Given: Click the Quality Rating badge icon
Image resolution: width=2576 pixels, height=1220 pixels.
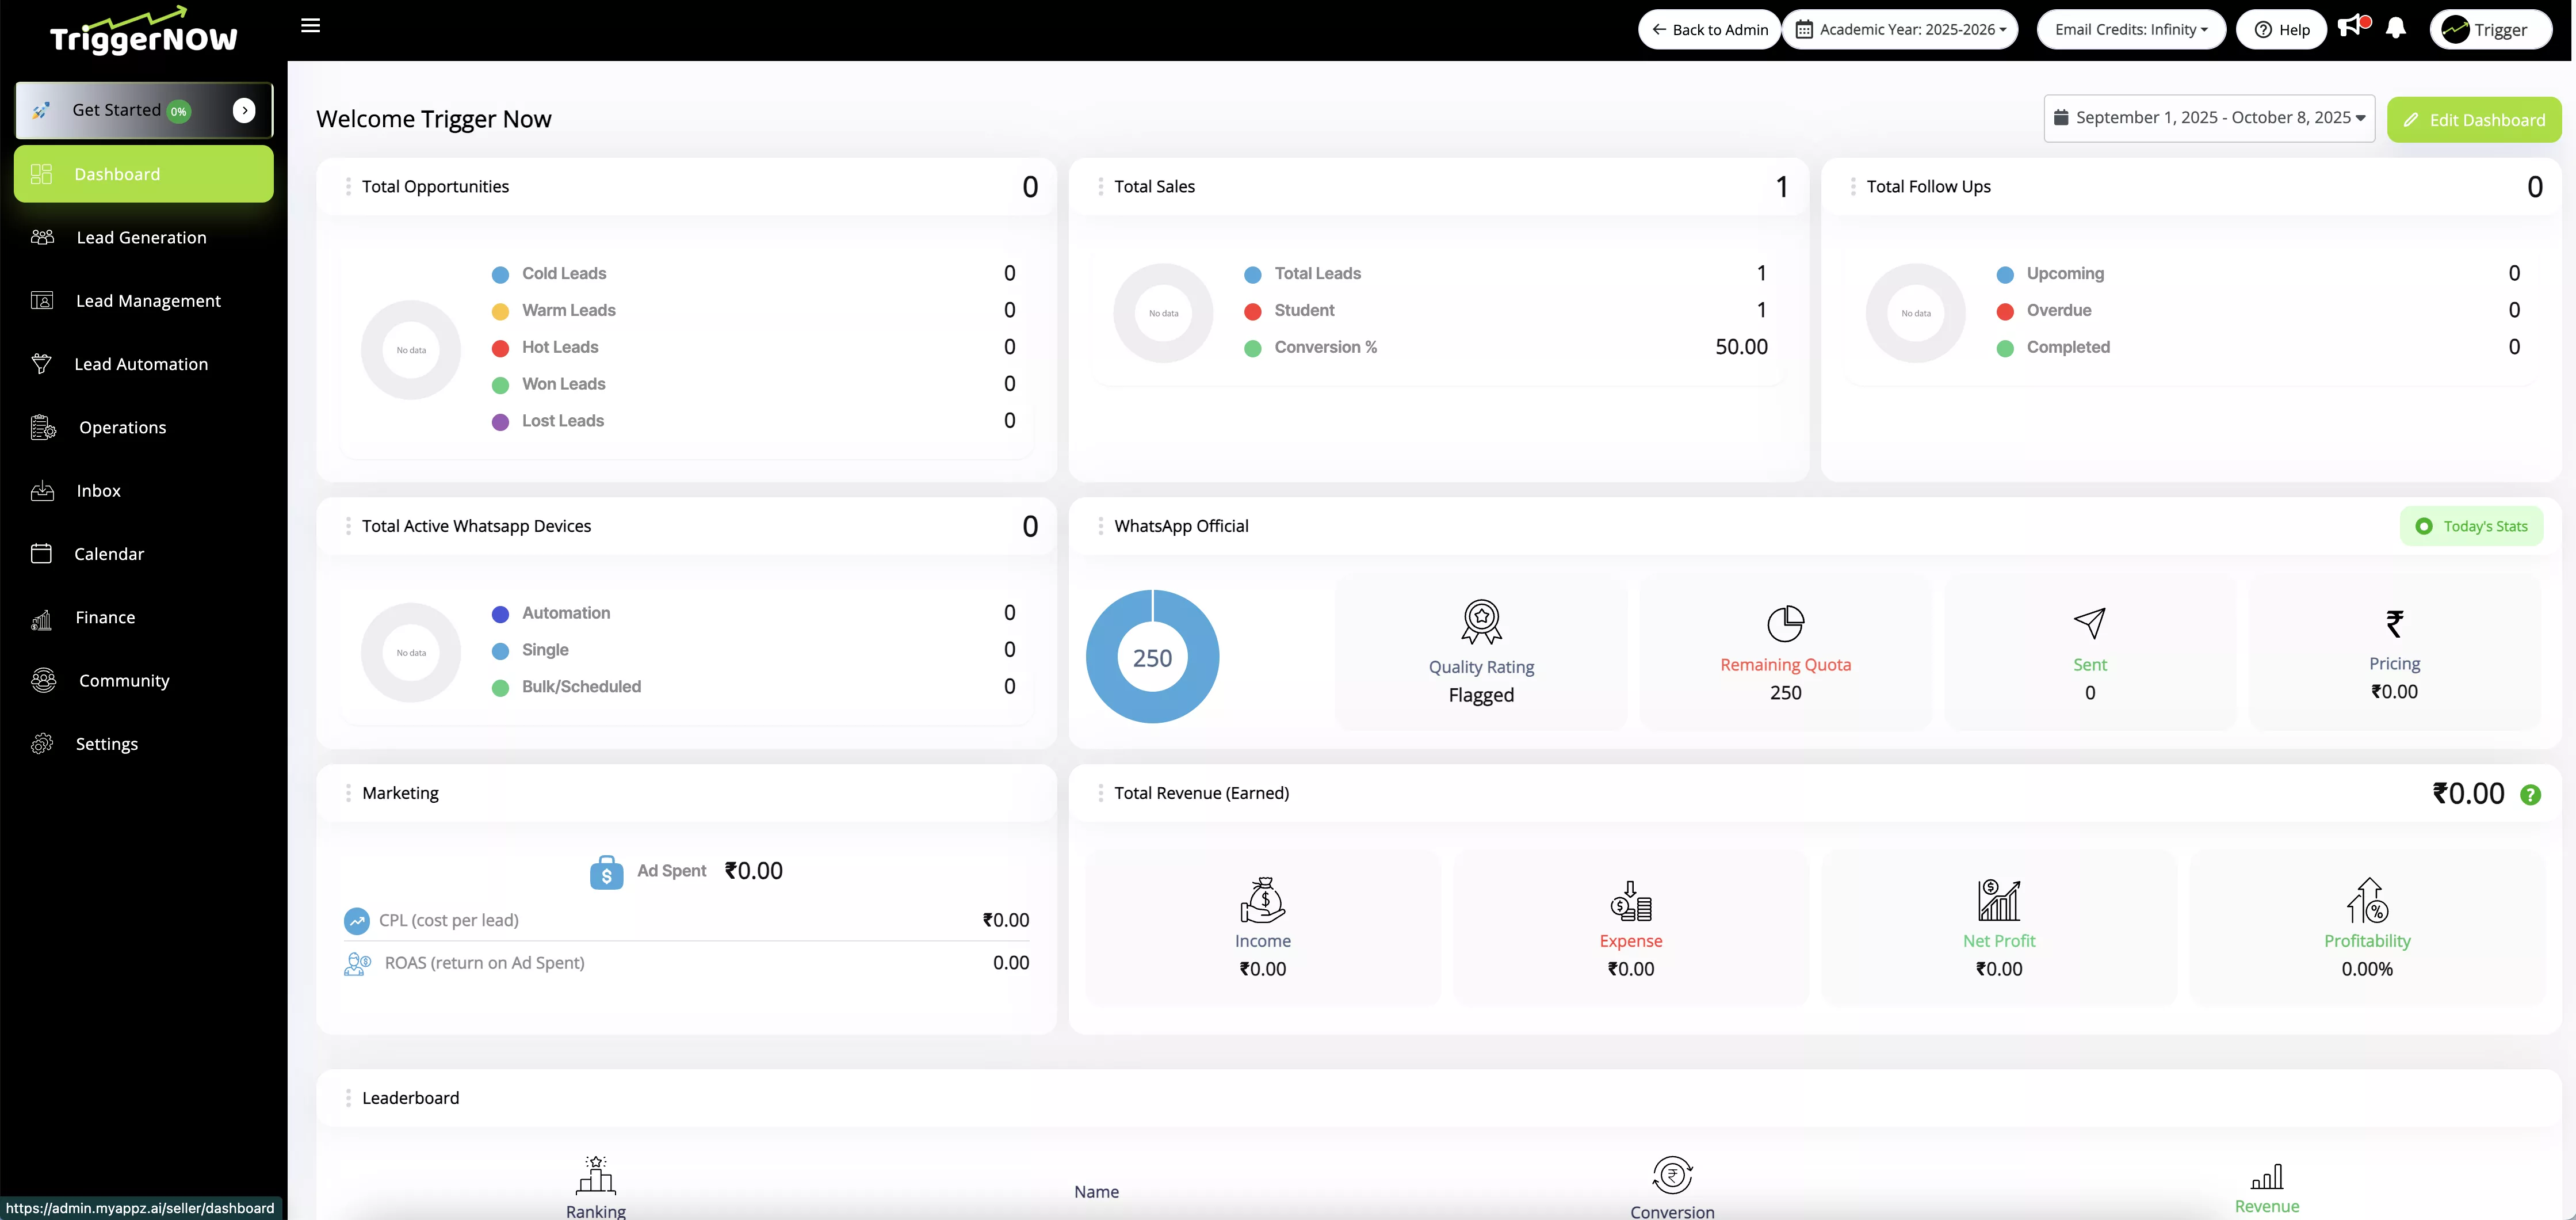Looking at the screenshot, I should [x=1481, y=621].
